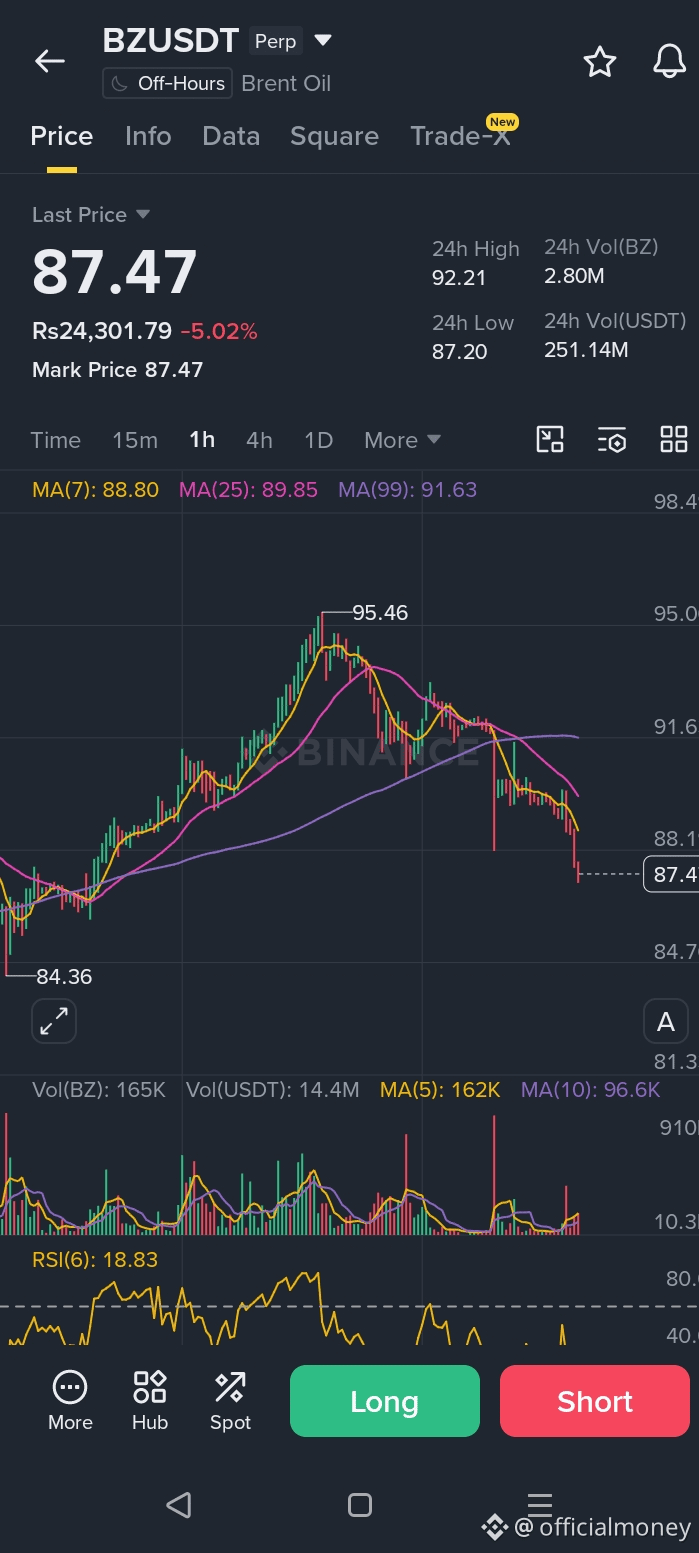Image resolution: width=699 pixels, height=1553 pixels.
Task: Tap Mark Price 87.47 text
Action: [x=117, y=370]
